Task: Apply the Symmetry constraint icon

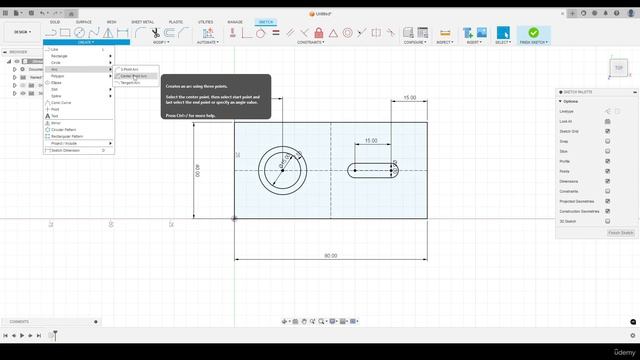Action: (376, 33)
